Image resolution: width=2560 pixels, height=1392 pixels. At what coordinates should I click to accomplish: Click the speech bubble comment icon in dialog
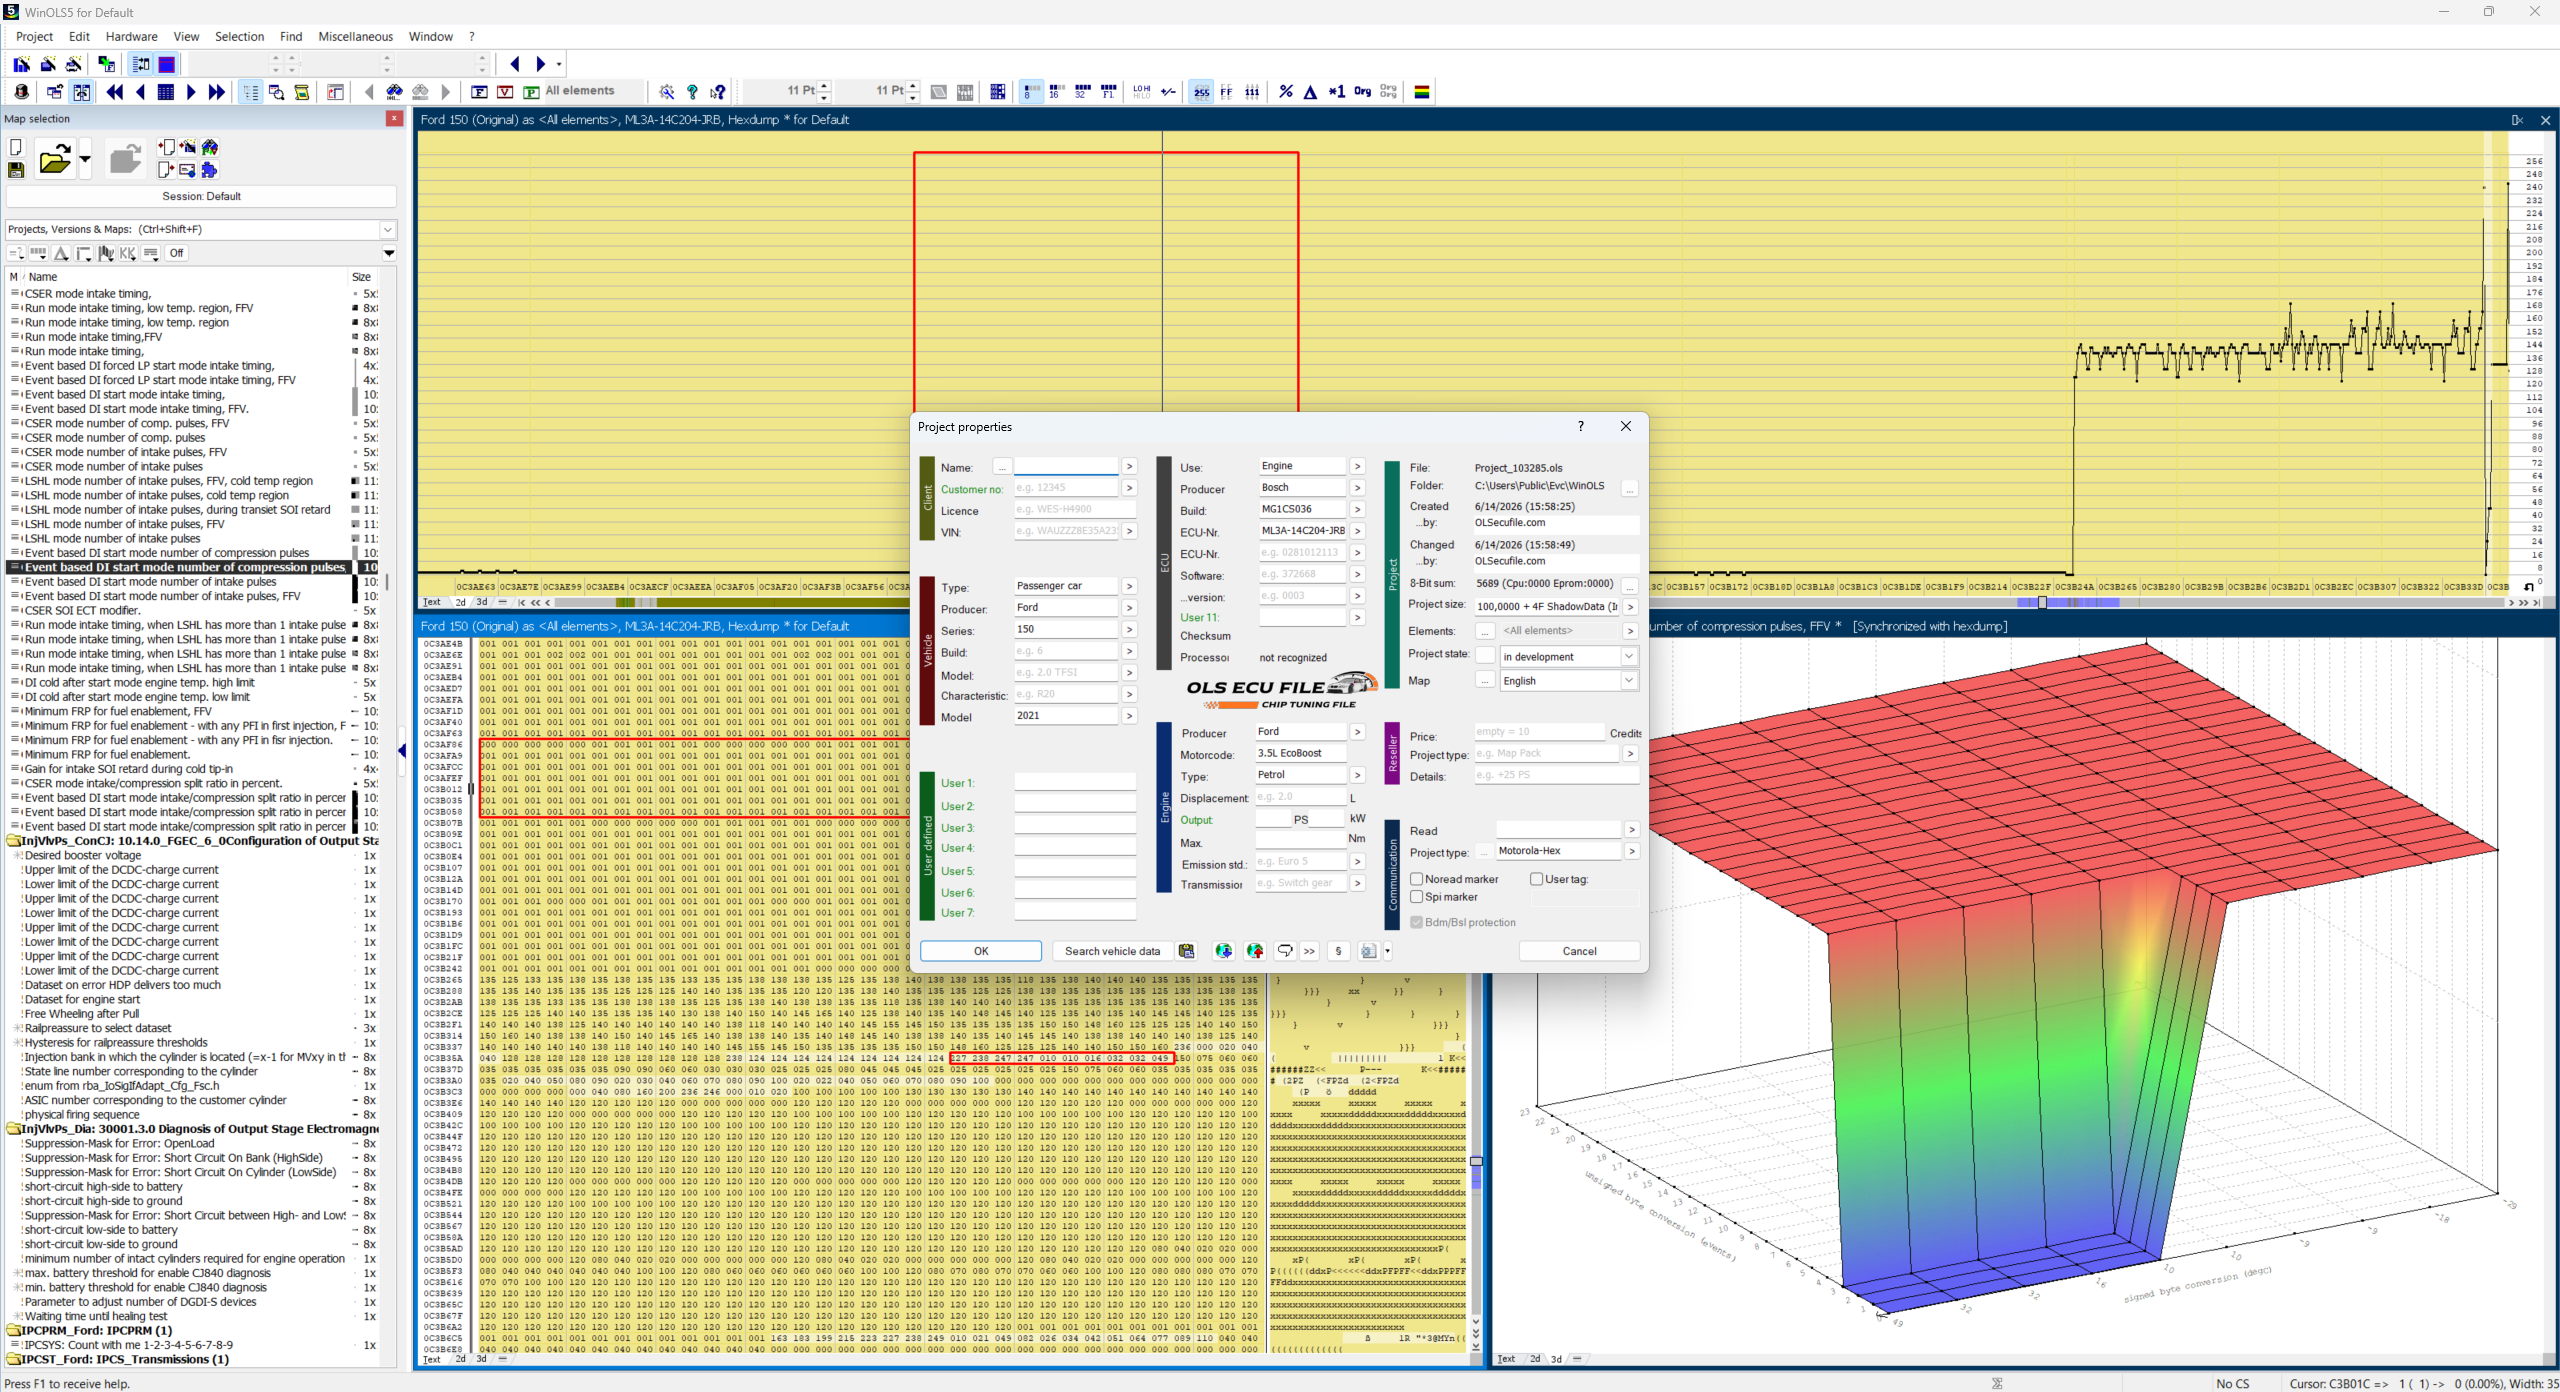point(1285,951)
